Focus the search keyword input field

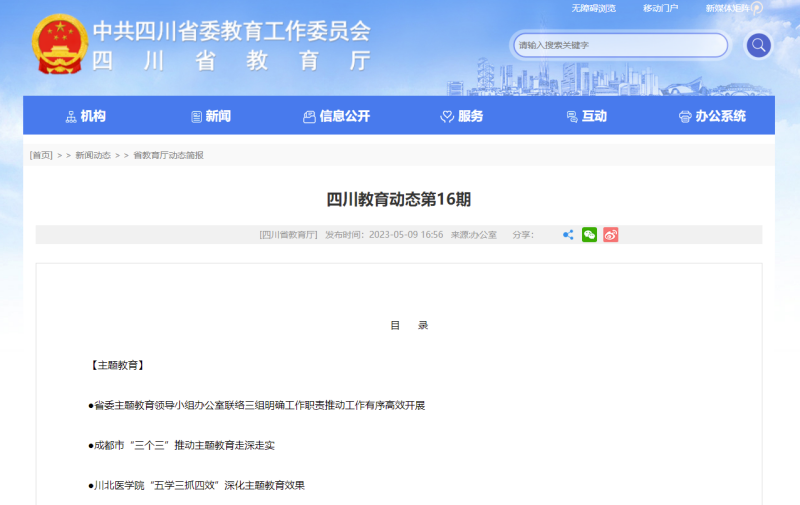621,45
